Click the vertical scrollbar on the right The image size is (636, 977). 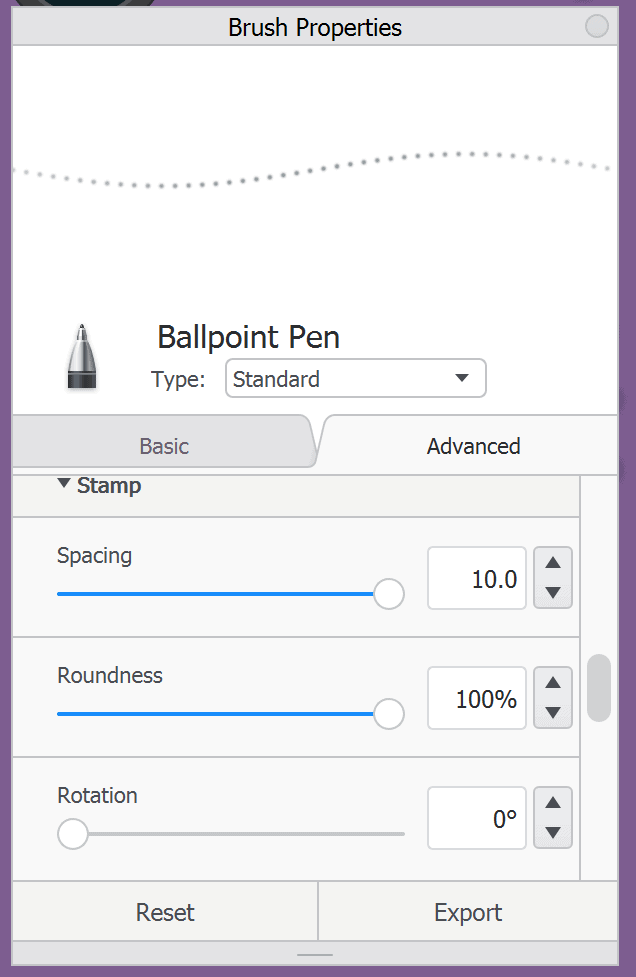click(x=597, y=687)
